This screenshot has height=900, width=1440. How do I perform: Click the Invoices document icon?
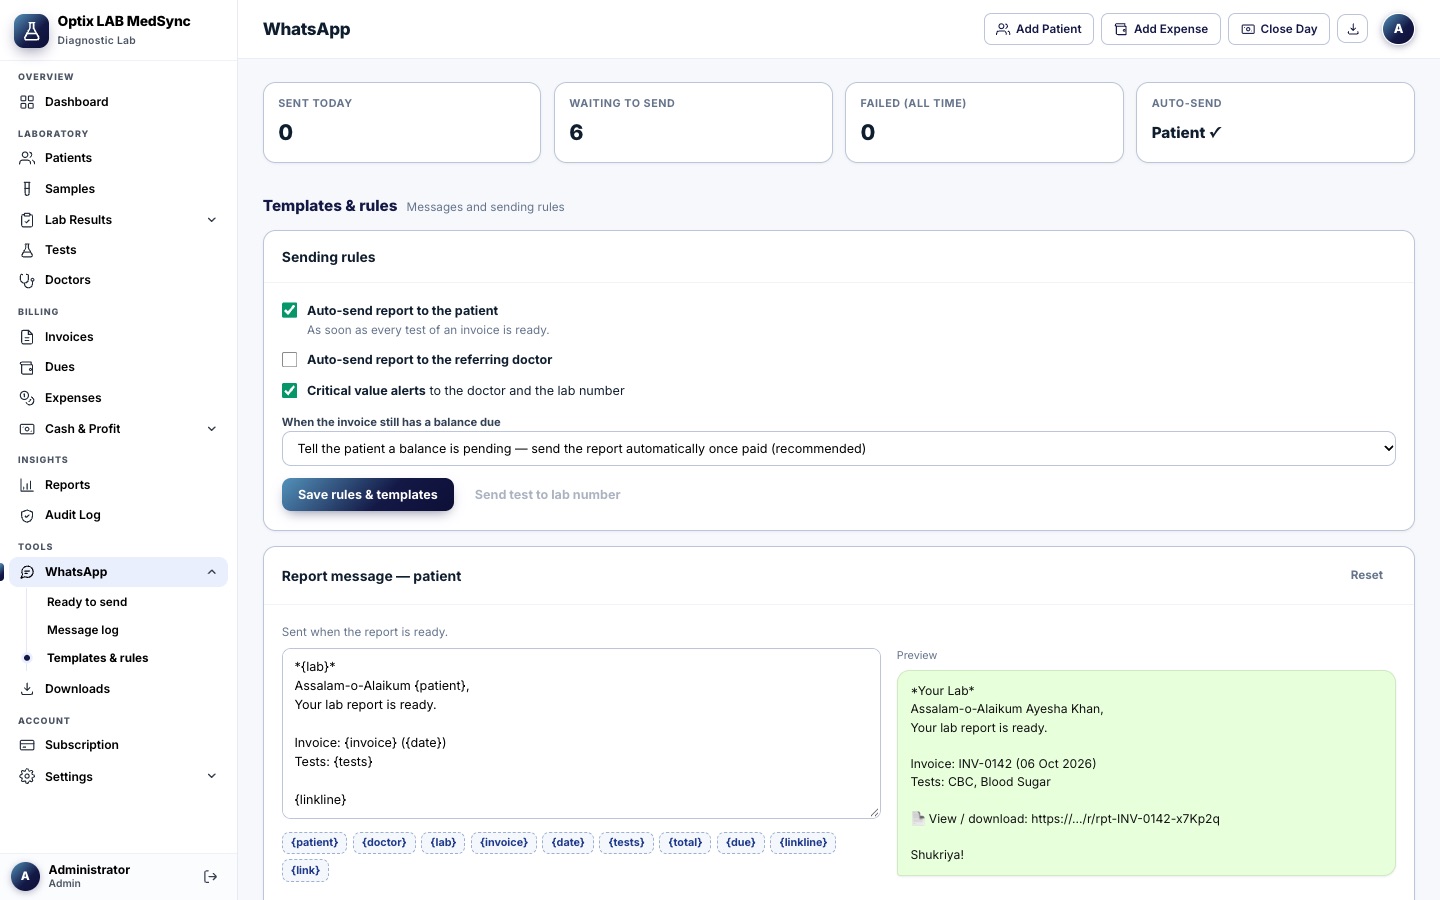(27, 337)
